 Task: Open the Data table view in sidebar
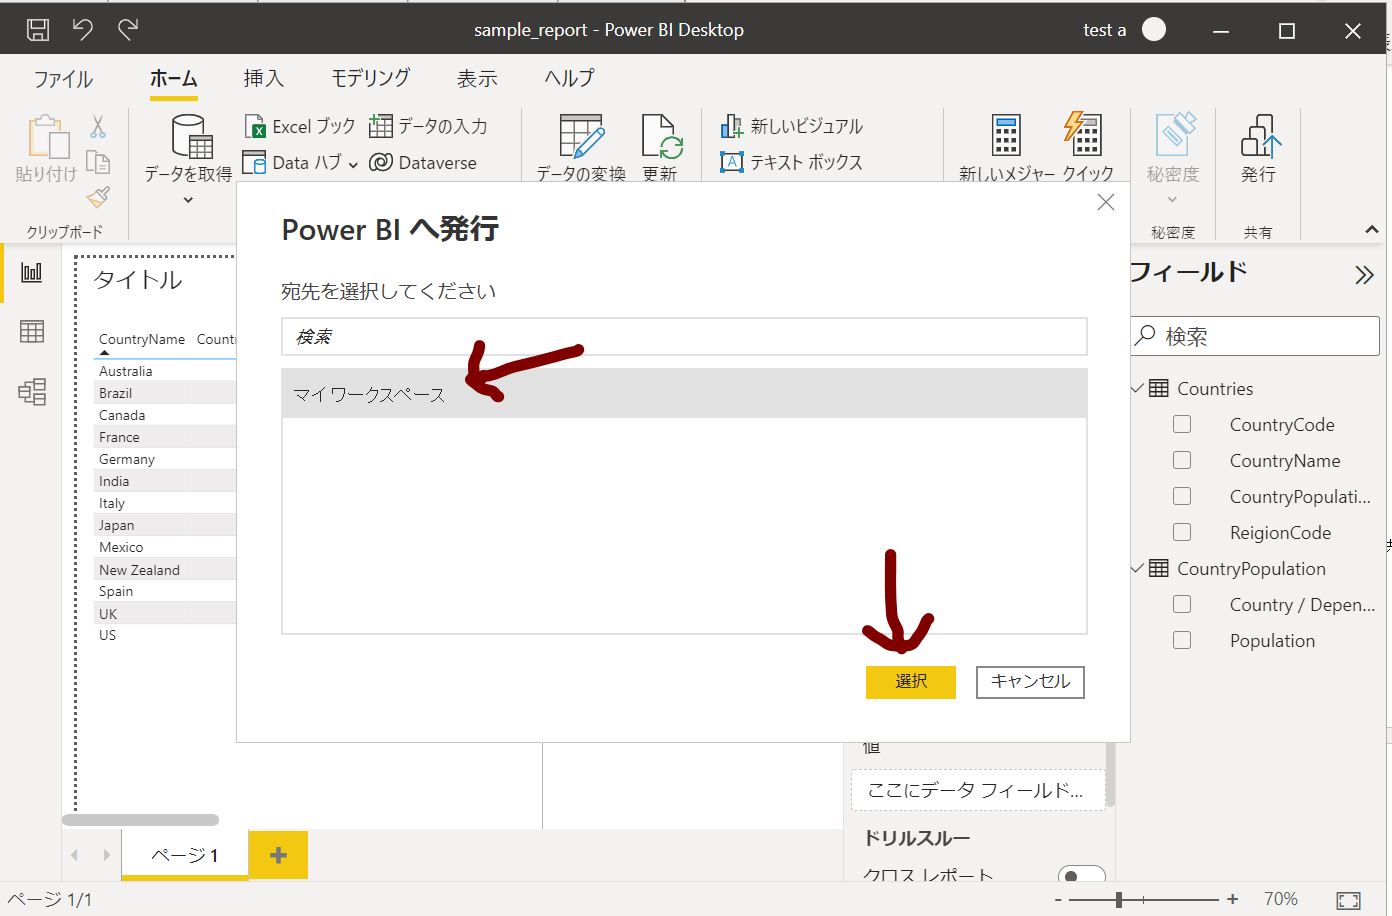pyautogui.click(x=32, y=331)
